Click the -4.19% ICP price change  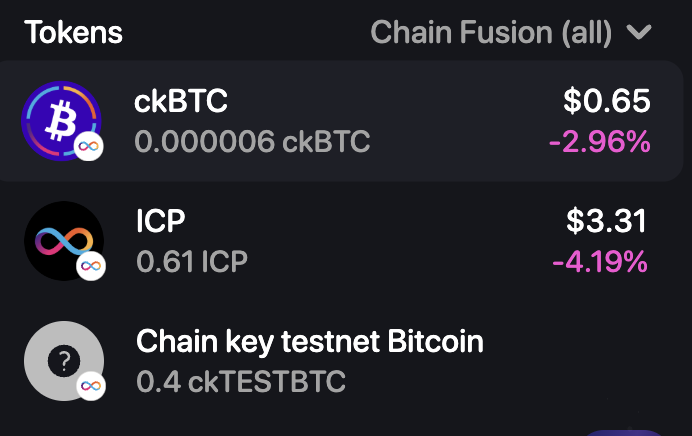tap(599, 262)
